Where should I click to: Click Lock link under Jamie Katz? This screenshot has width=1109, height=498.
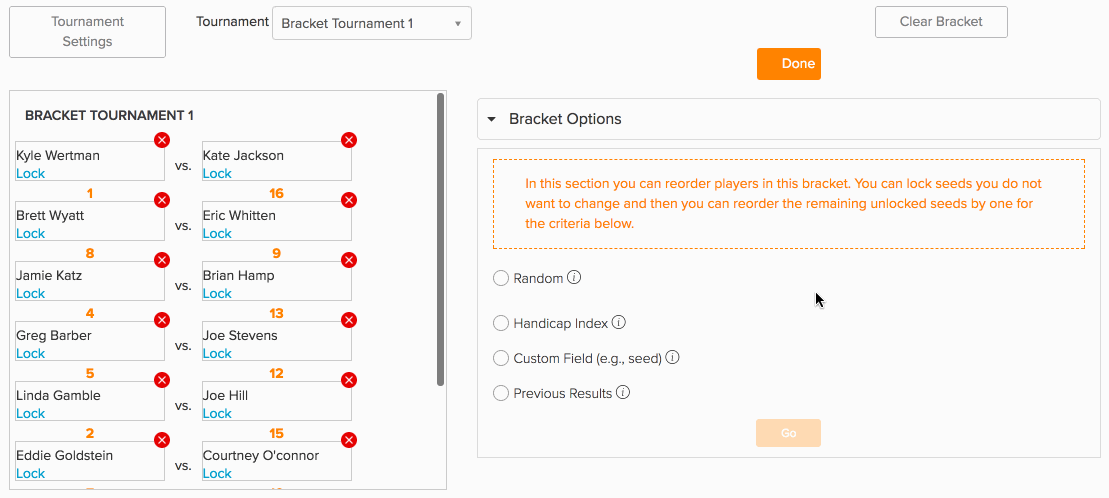[30, 294]
